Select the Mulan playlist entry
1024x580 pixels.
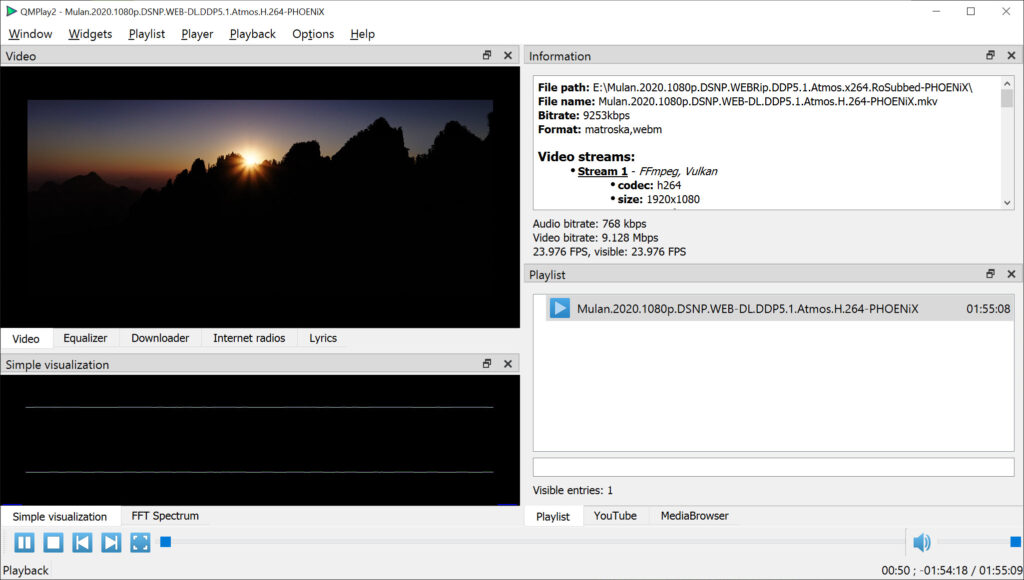[780, 308]
